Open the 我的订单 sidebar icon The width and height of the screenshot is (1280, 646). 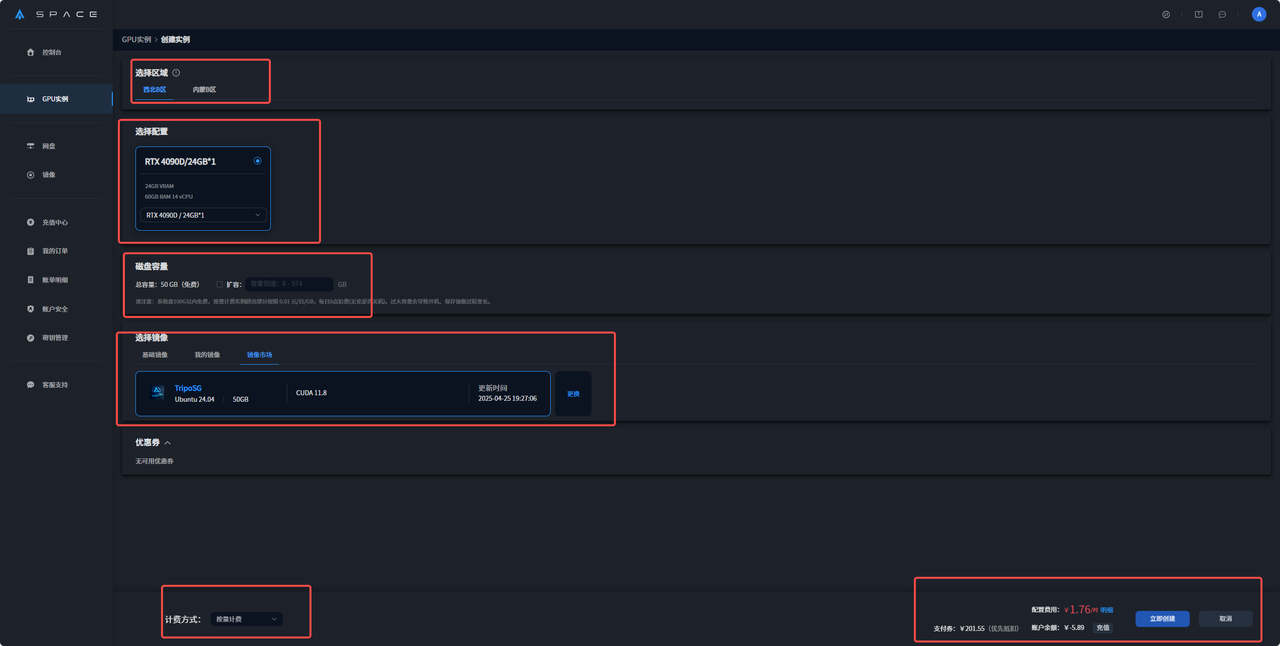point(30,251)
